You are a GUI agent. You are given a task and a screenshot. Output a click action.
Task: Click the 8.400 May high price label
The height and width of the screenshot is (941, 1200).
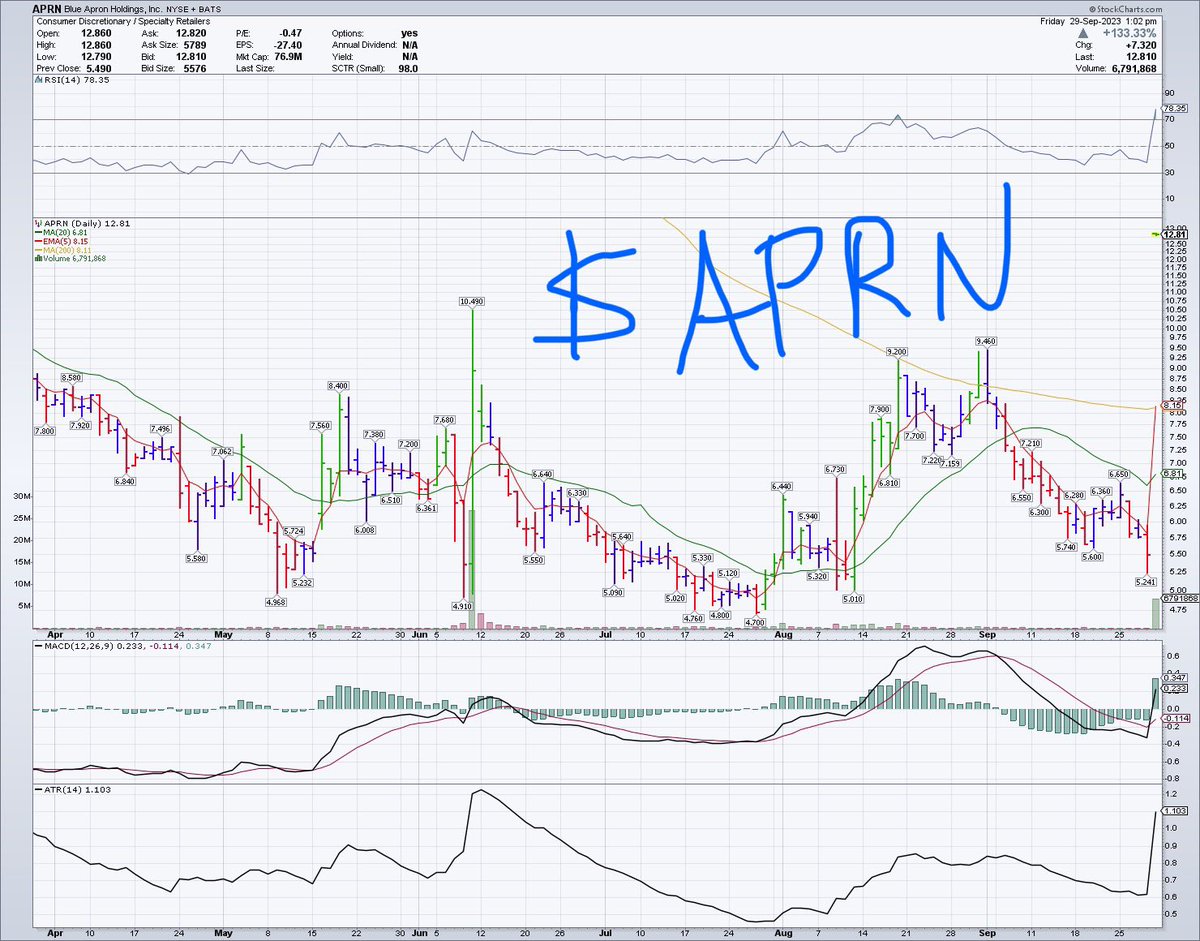[339, 385]
